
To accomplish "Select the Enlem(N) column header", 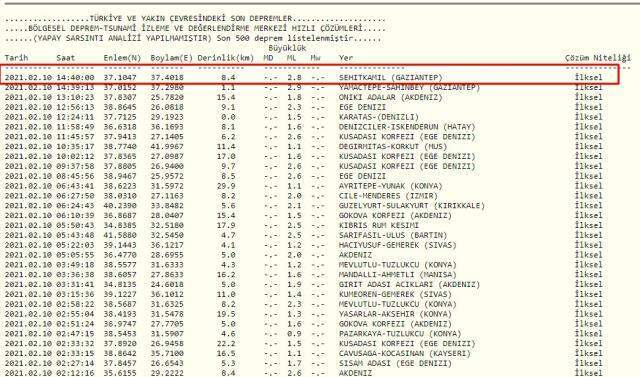I will point(122,58).
